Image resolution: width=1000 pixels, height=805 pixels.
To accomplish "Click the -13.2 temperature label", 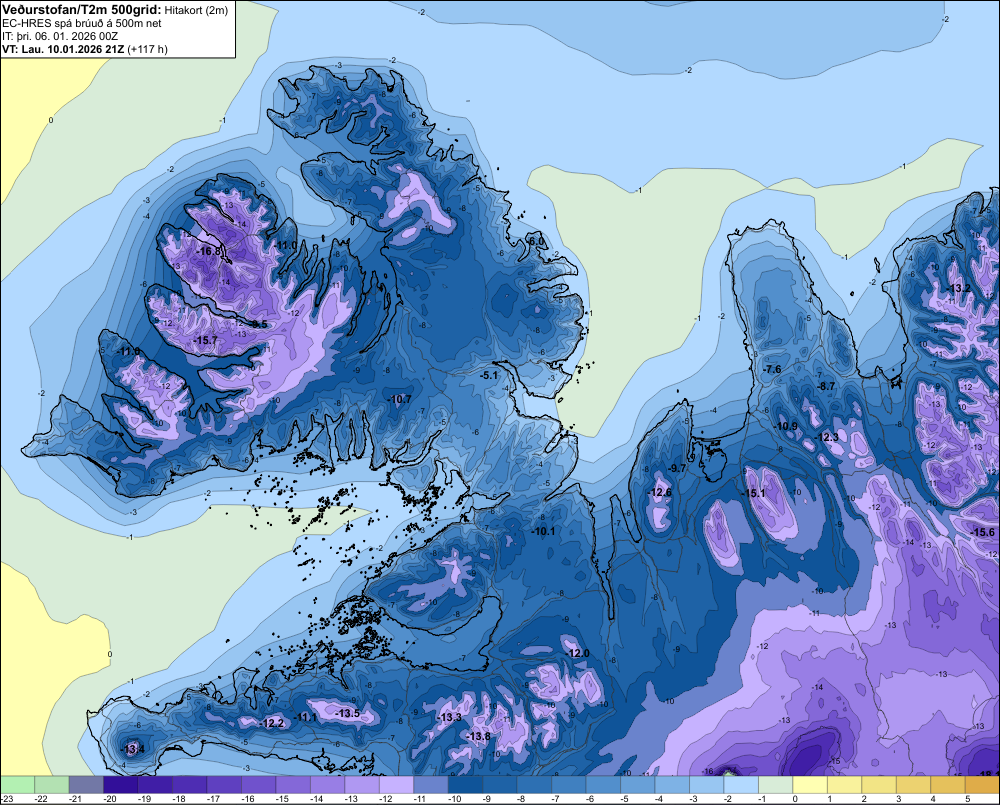I will tap(958, 288).
